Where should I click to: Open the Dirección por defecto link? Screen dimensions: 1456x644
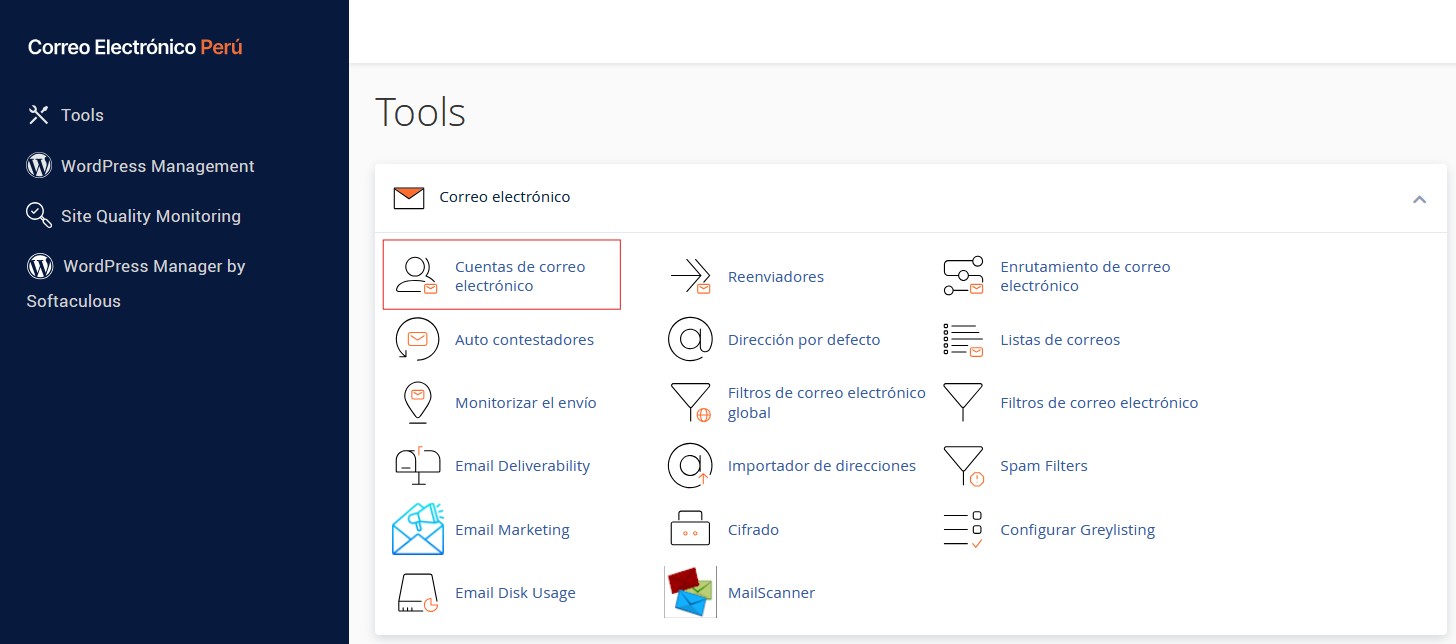804,340
